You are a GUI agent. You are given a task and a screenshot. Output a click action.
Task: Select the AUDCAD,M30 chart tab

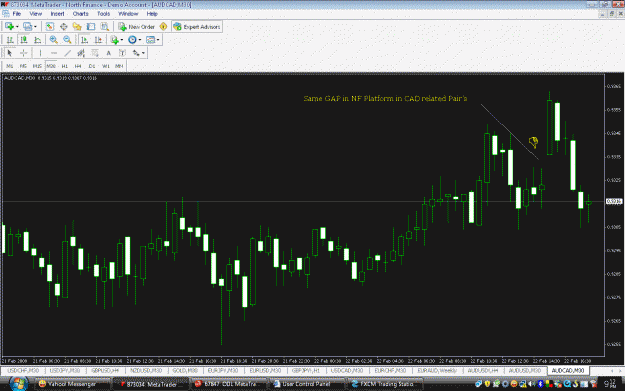point(568,371)
